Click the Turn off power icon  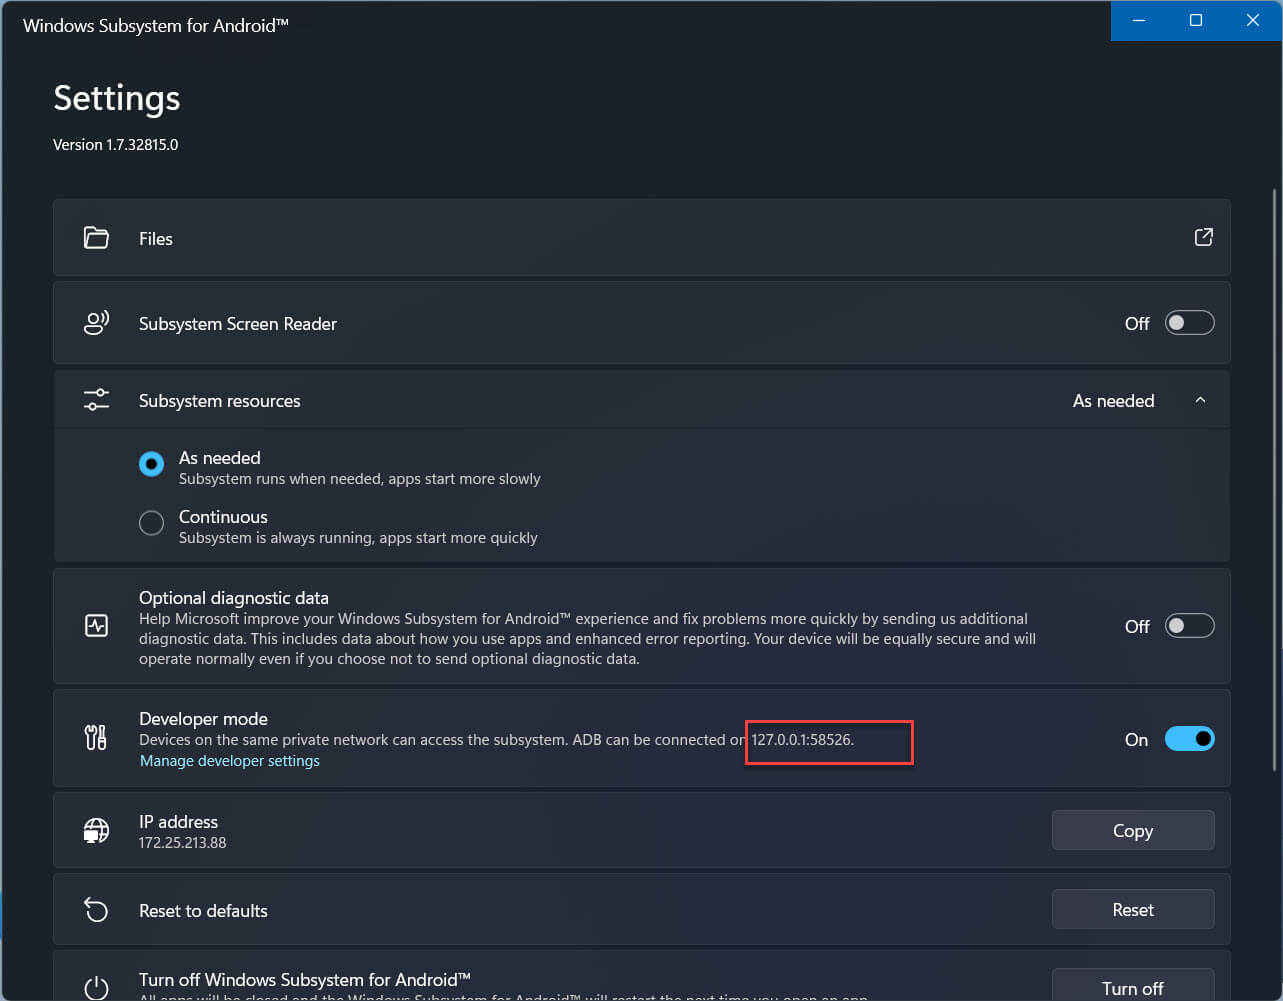coord(96,988)
